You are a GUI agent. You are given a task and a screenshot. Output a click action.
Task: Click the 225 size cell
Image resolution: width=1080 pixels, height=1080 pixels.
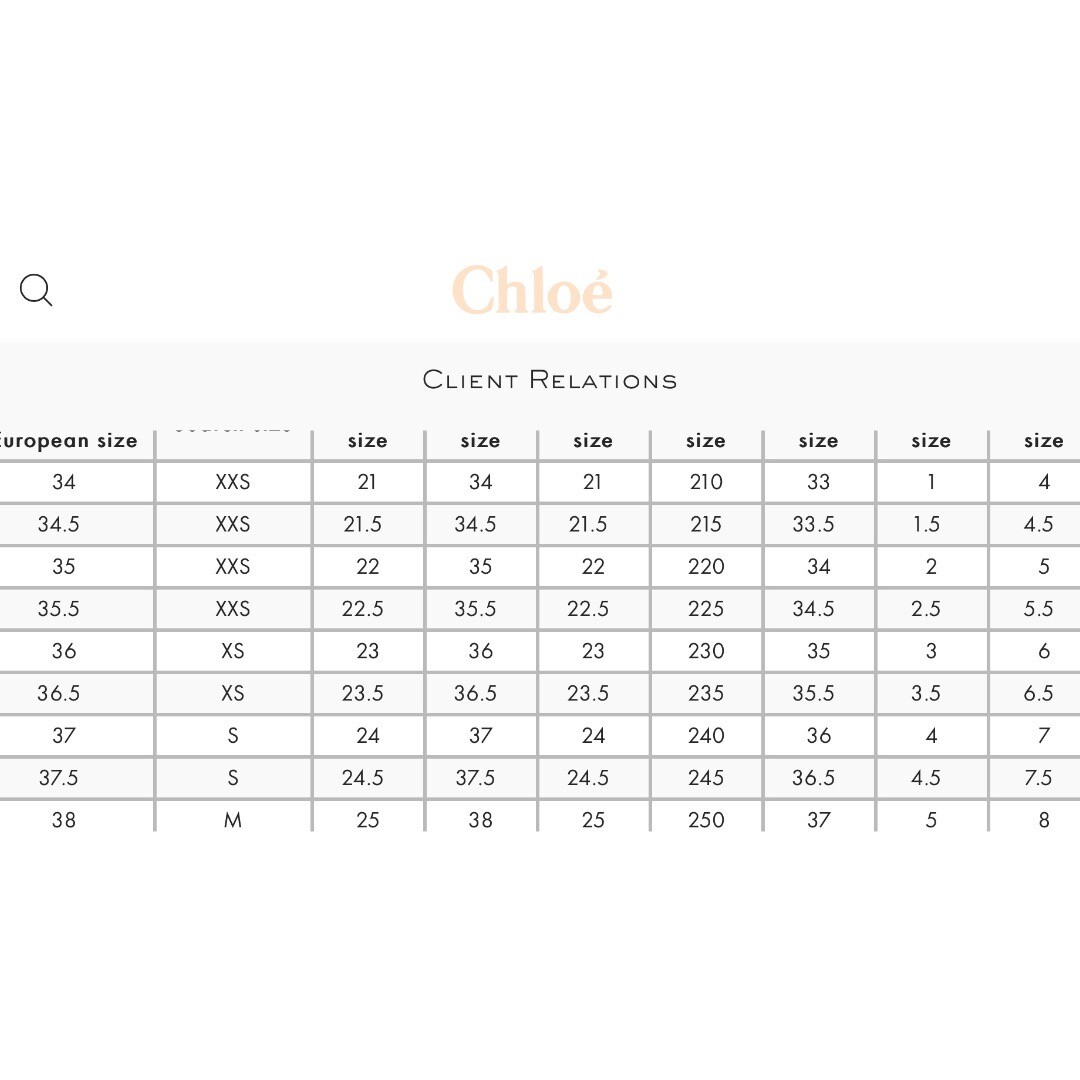click(706, 609)
